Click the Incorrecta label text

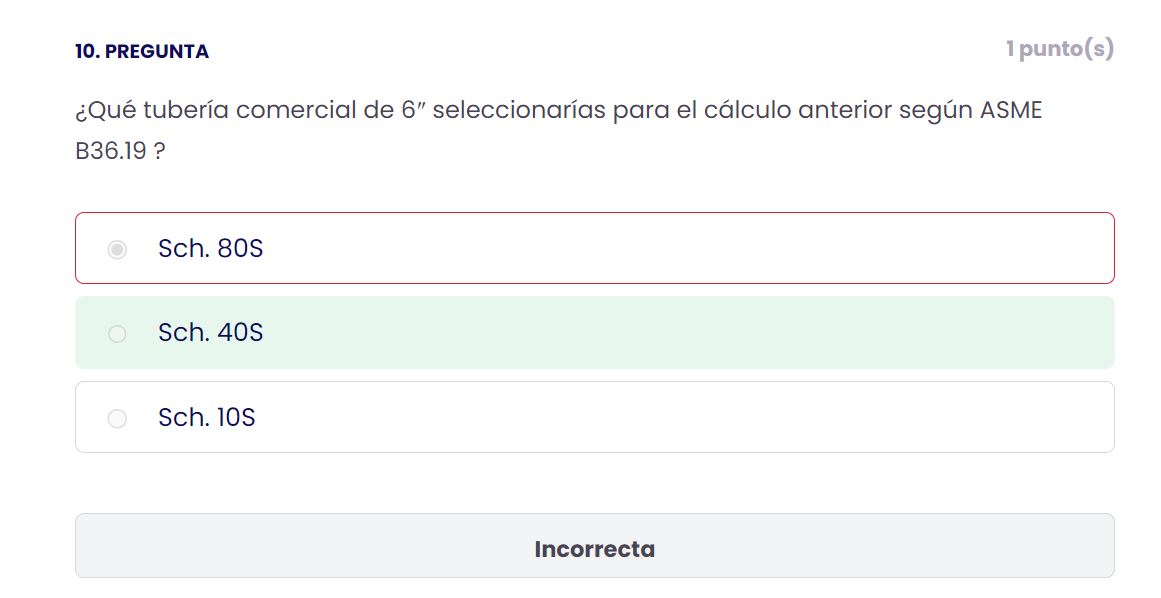[595, 549]
